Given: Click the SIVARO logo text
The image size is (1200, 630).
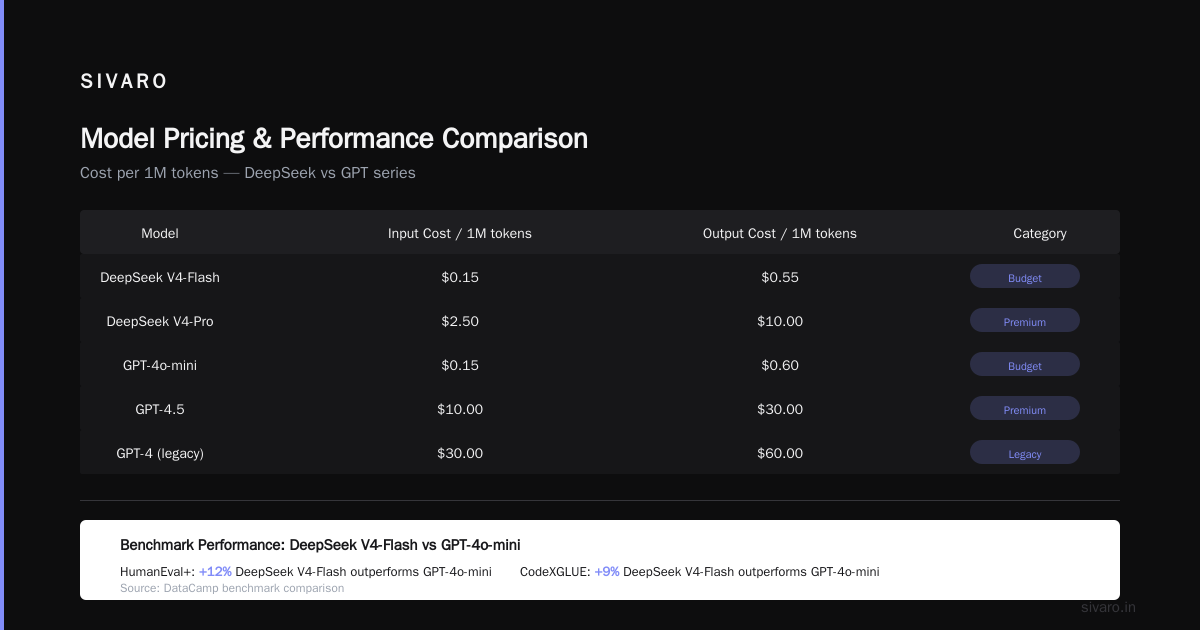Looking at the screenshot, I should tap(124, 82).
